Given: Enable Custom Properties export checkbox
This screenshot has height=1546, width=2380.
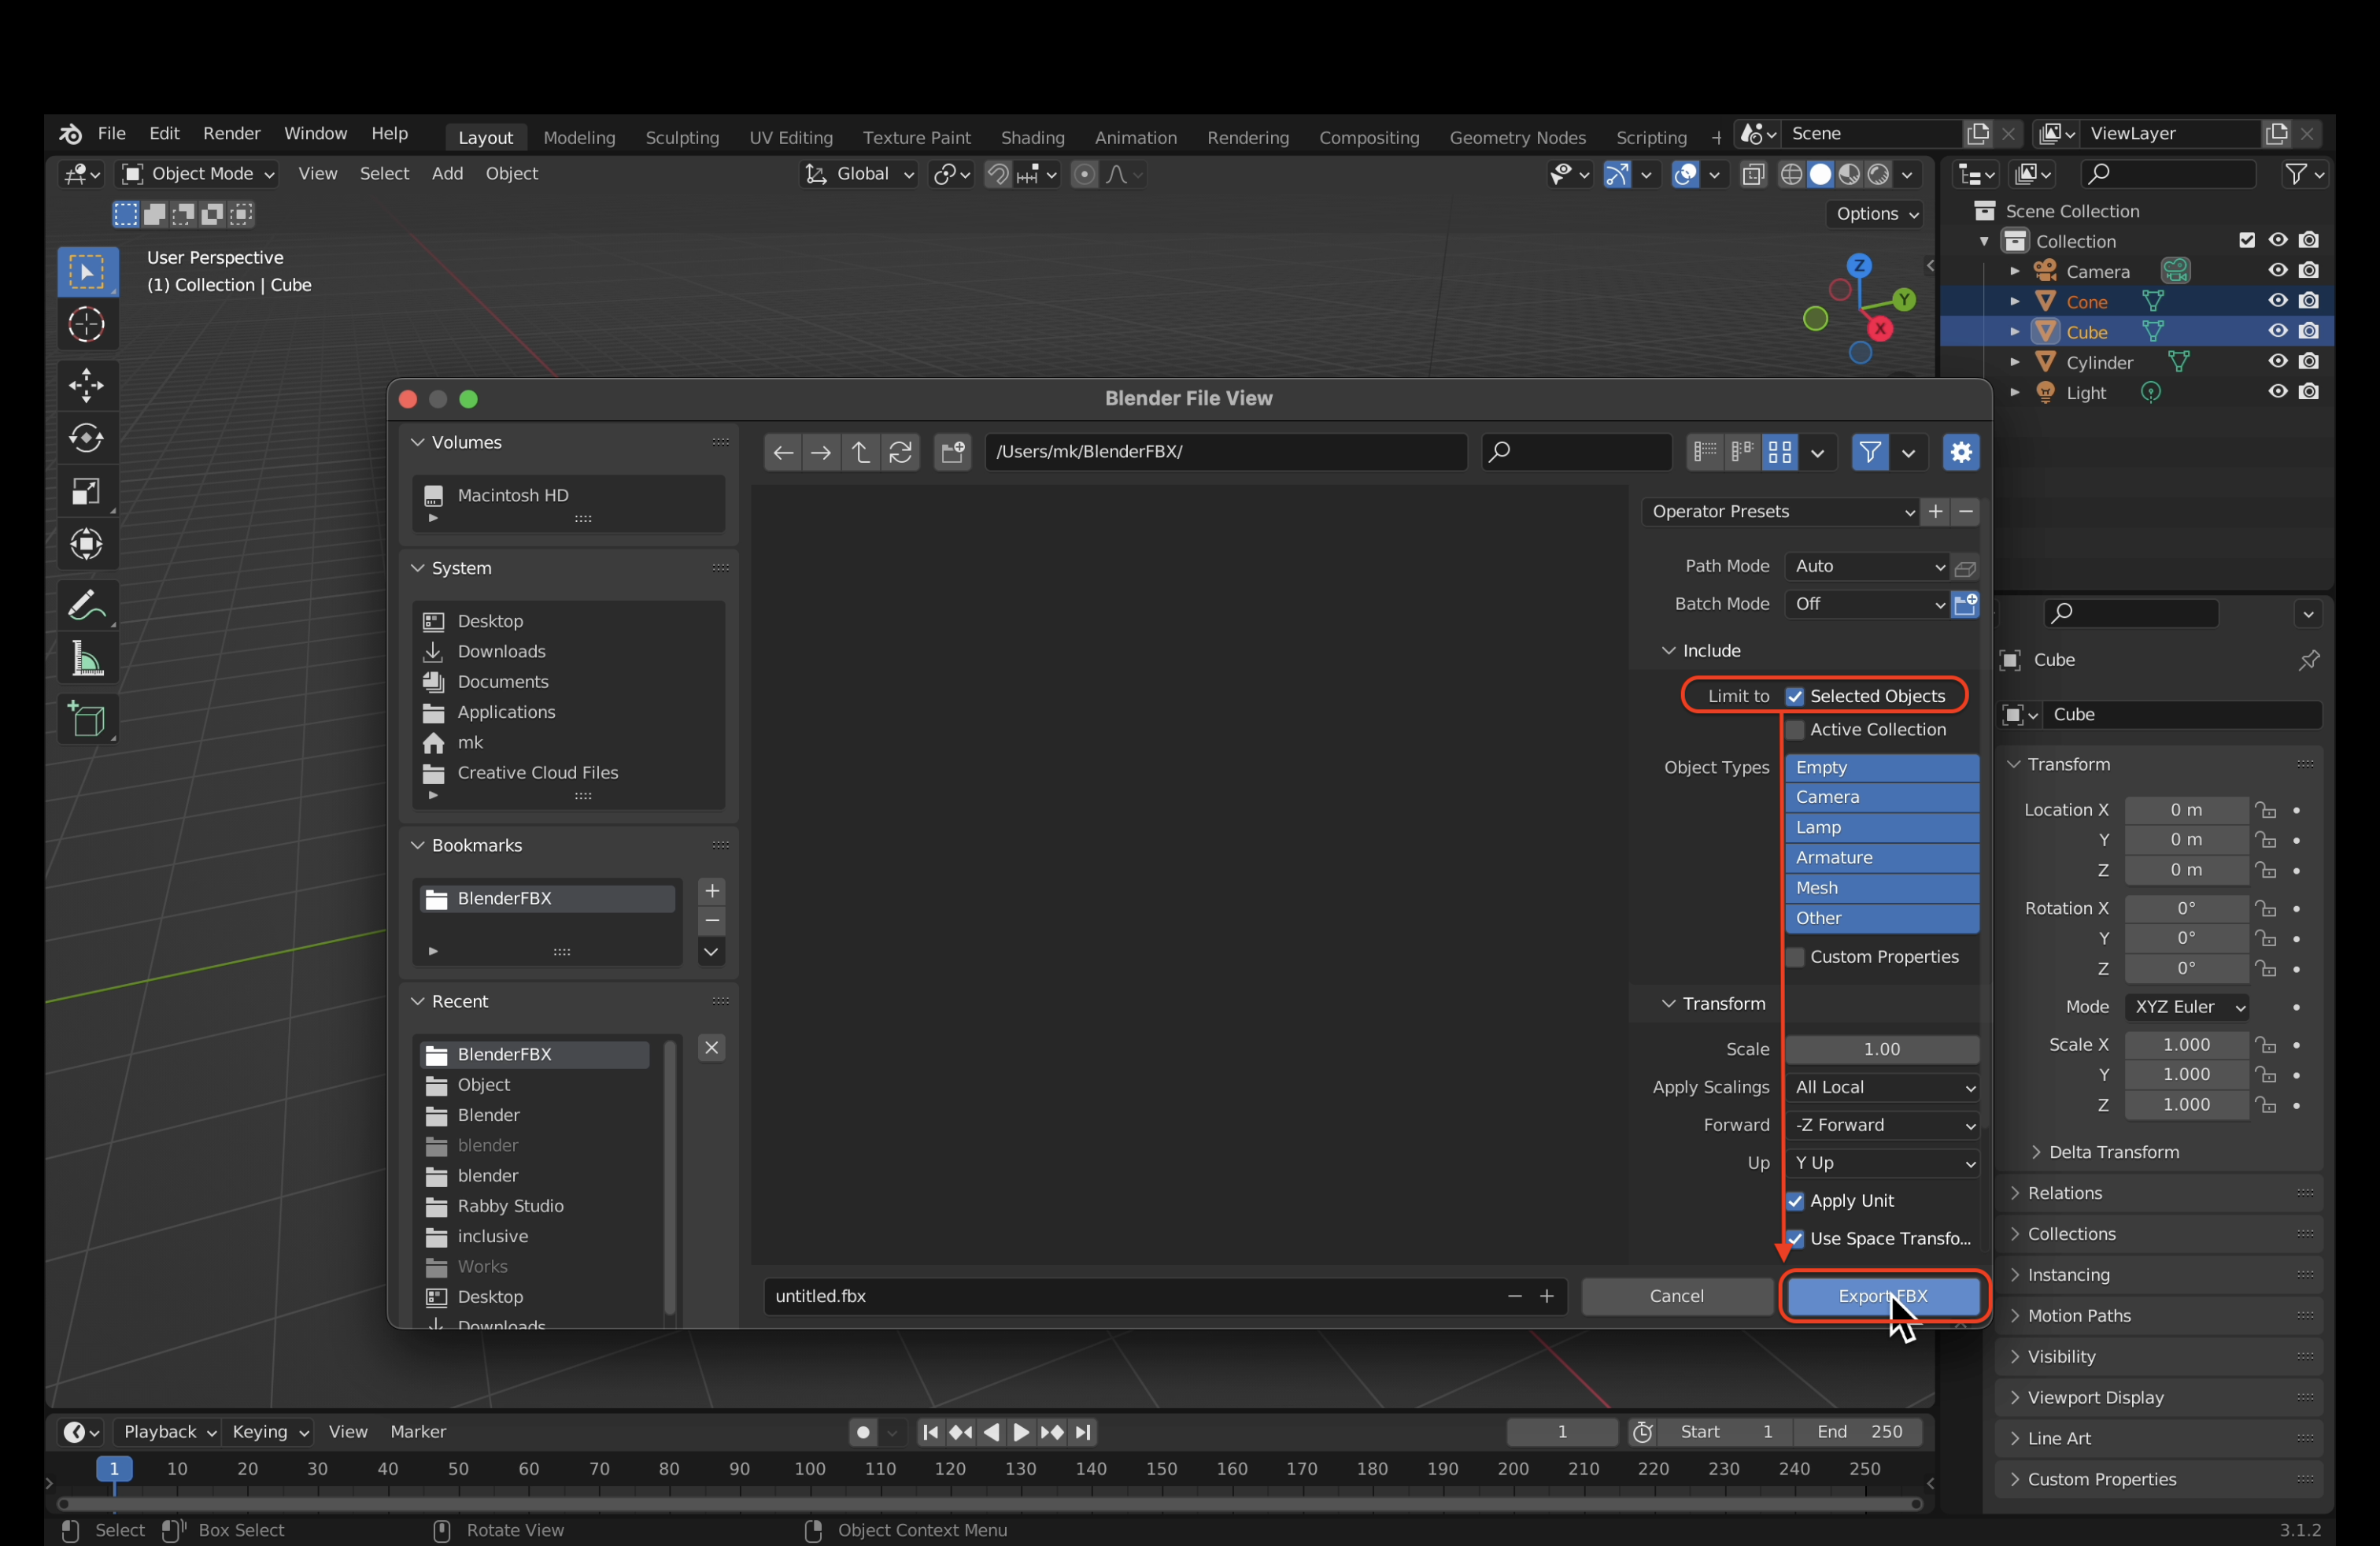Looking at the screenshot, I should click(1794, 957).
